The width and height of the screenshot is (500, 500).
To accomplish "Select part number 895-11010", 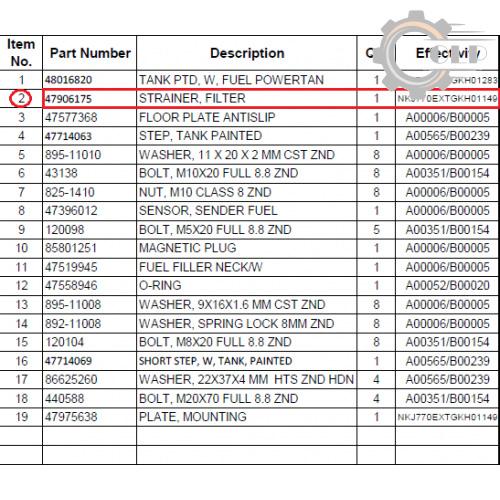I will (73, 155).
